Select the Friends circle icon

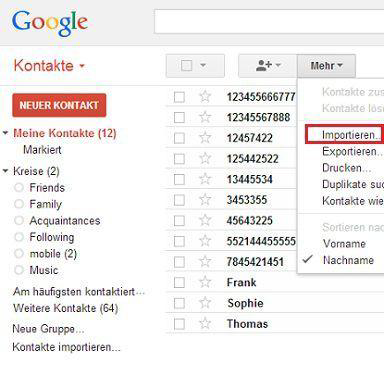[19, 187]
